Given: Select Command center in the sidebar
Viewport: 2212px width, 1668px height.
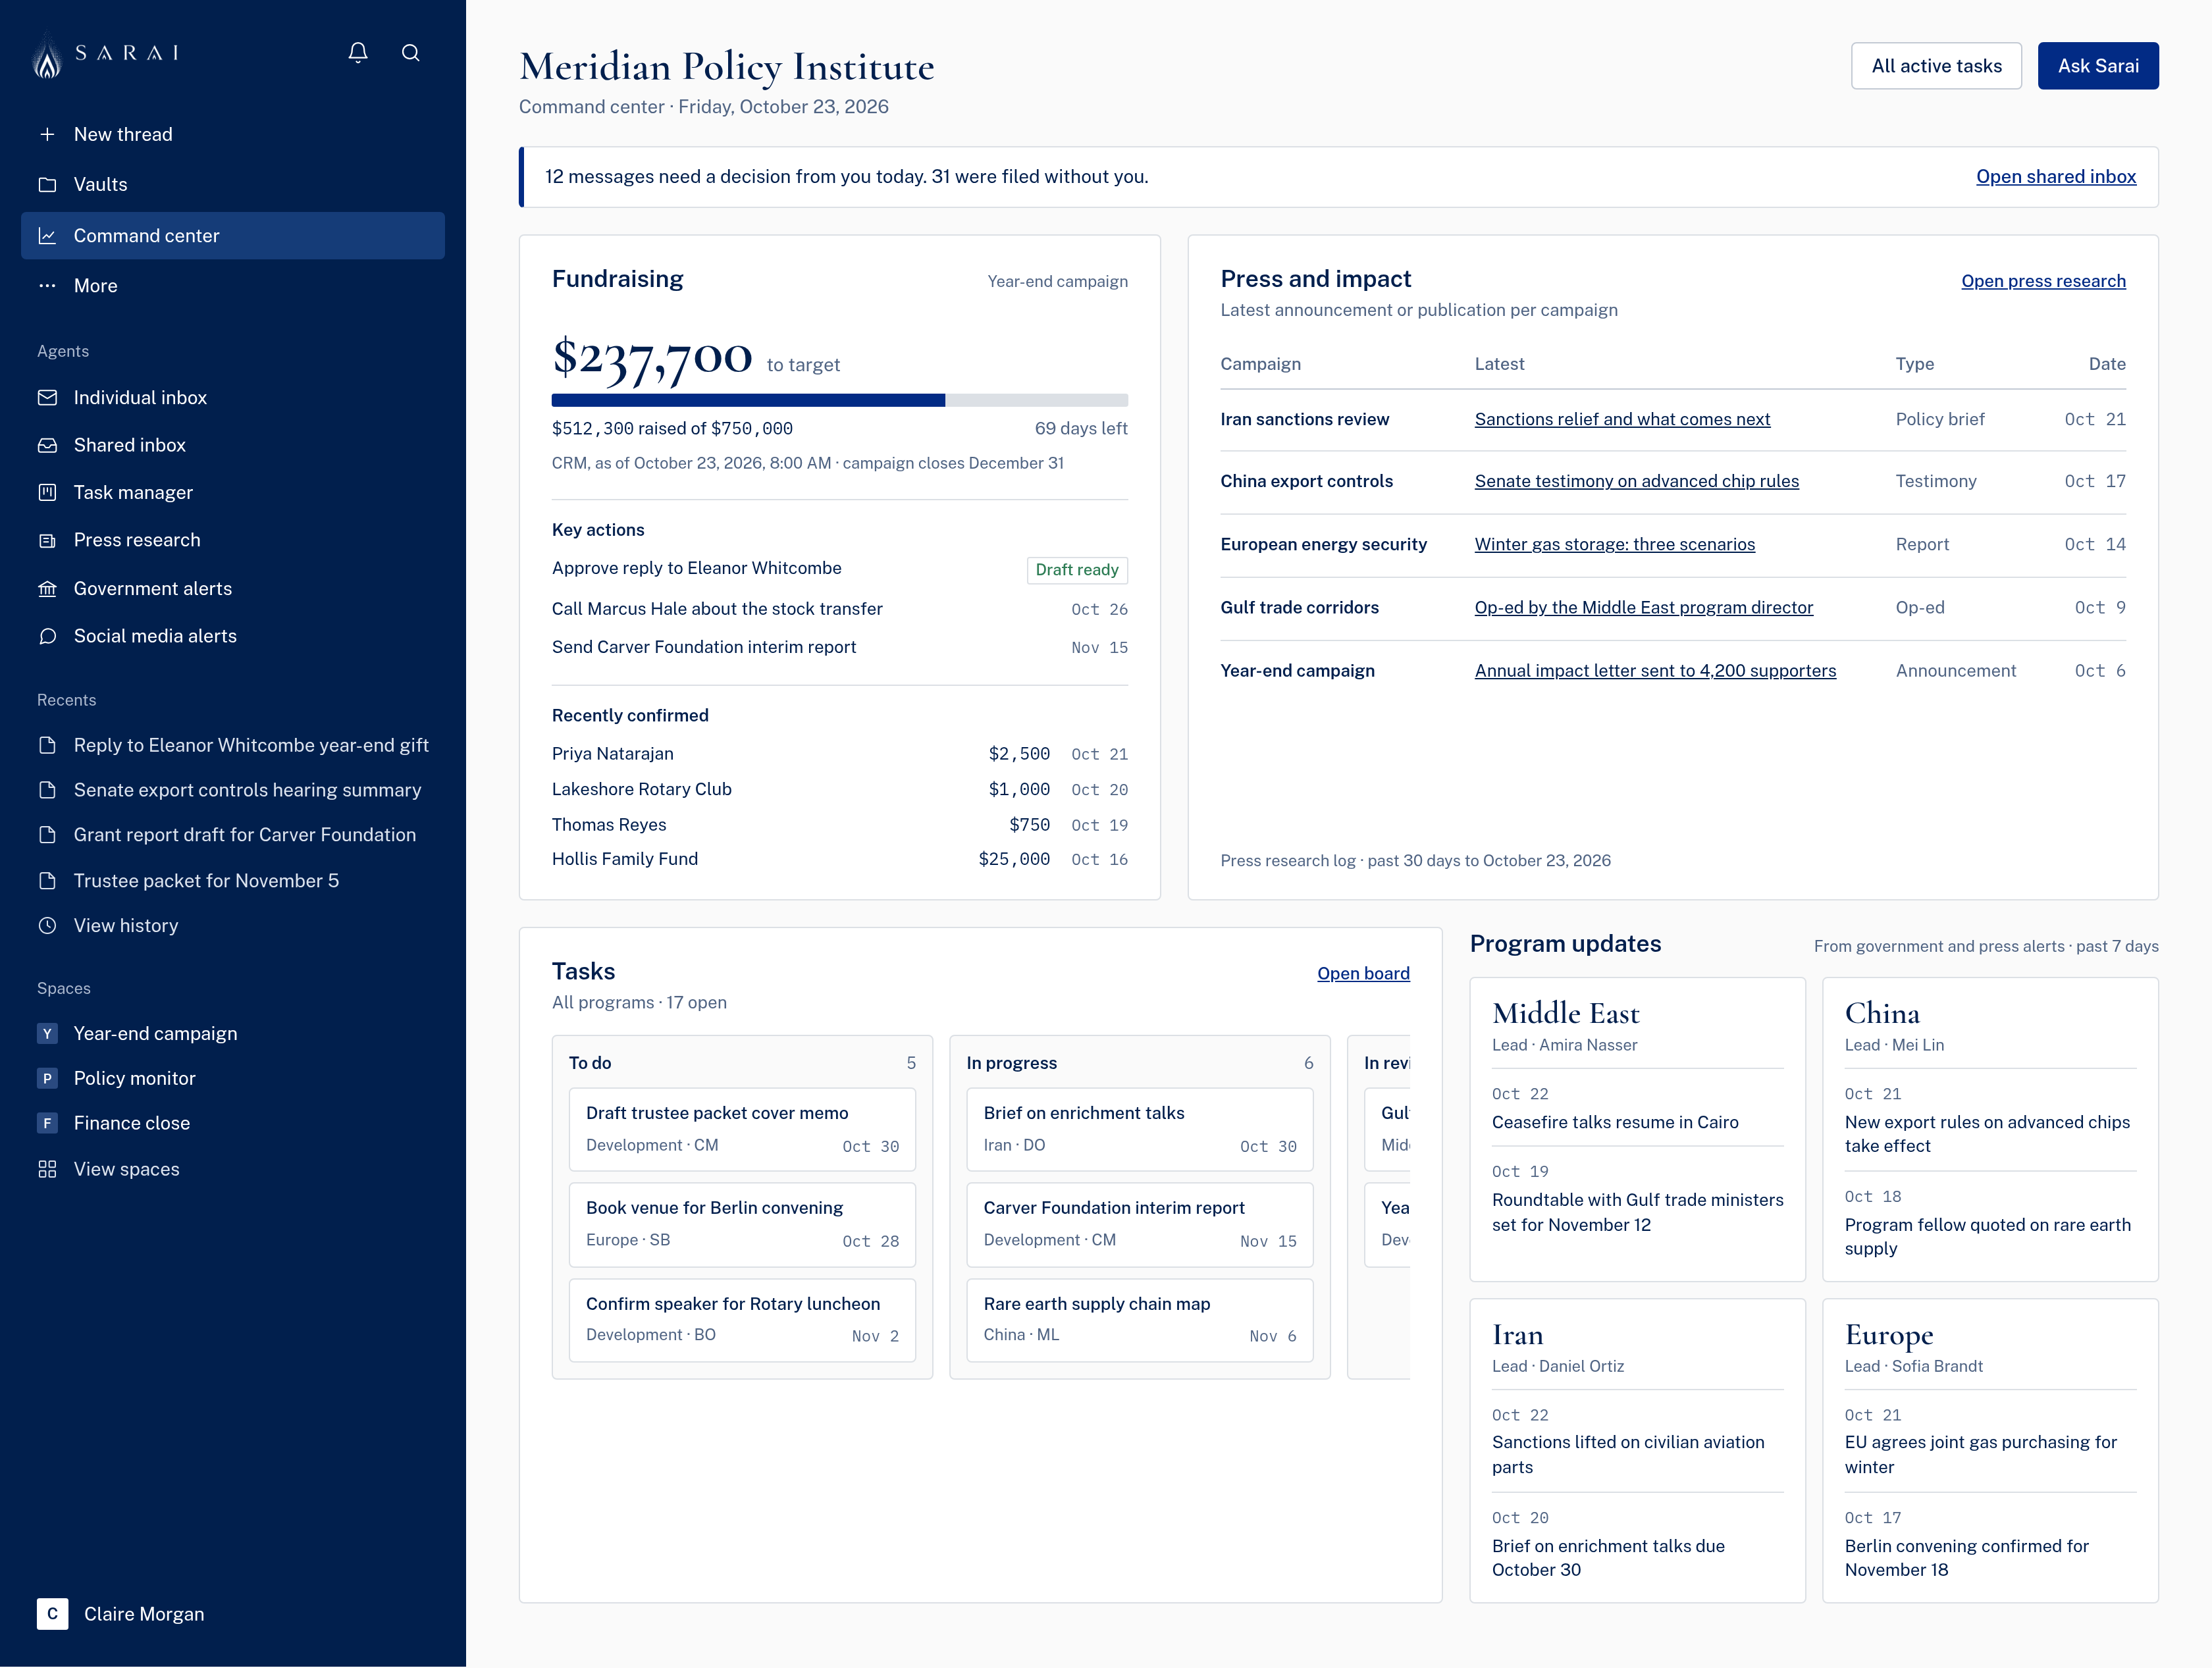Looking at the screenshot, I should tap(233, 235).
